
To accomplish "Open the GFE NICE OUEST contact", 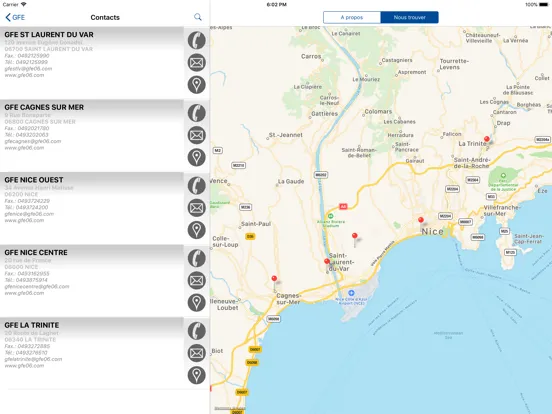I will click(92, 208).
